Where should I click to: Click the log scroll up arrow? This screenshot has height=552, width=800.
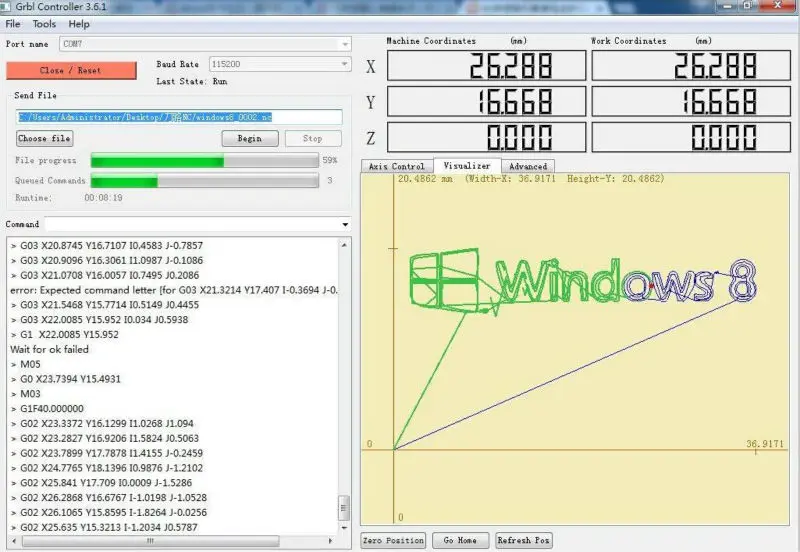pos(344,245)
